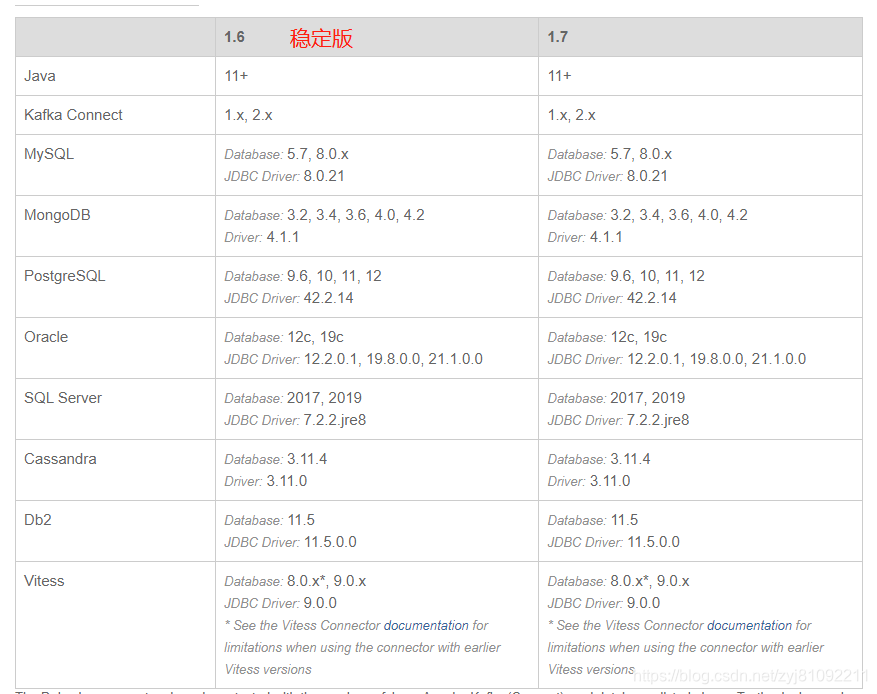
Task: Open the documentation link in the 1.7 Vitess cell
Action: tap(749, 625)
